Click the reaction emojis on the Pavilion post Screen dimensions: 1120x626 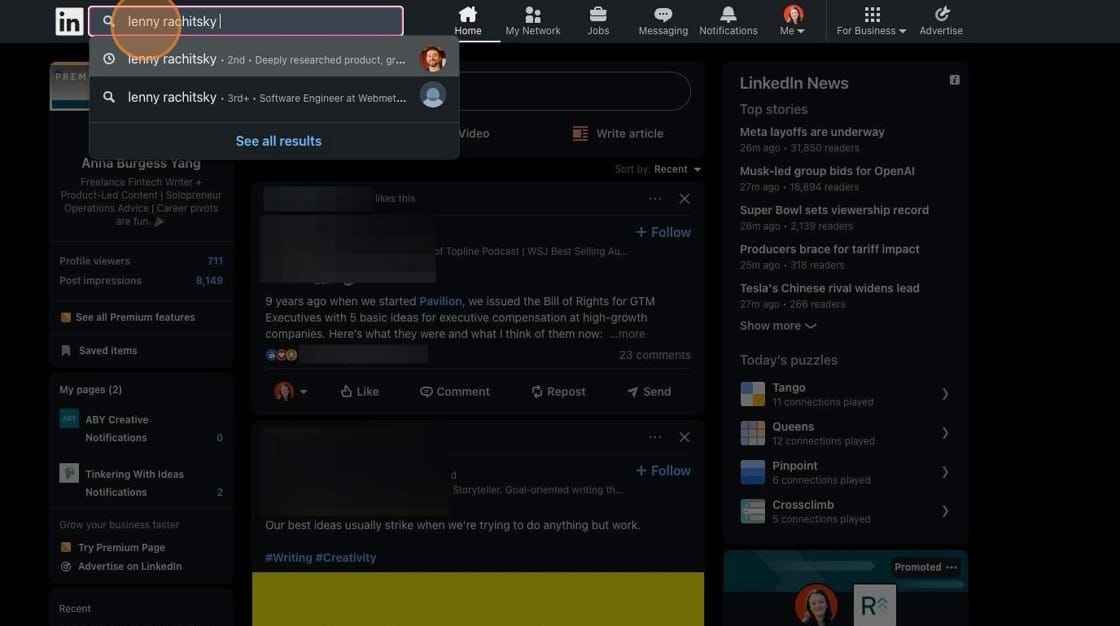click(x=281, y=355)
